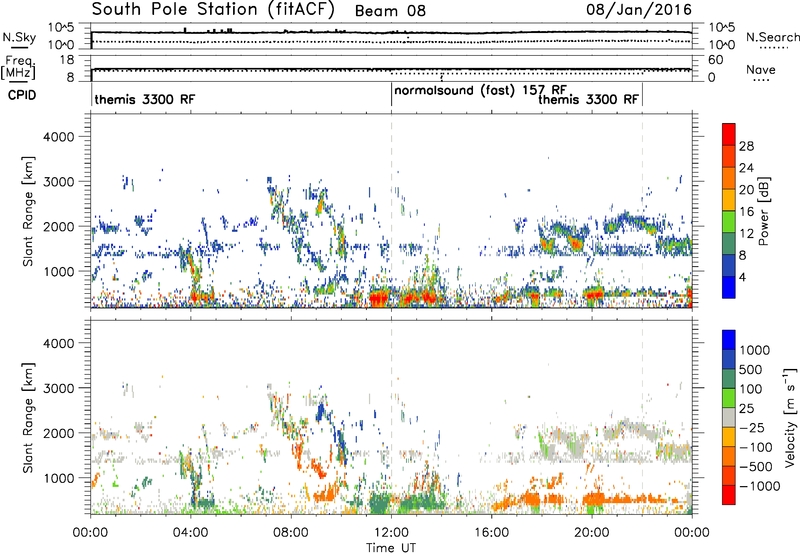Click the "08:00" time tick label
800x554 pixels.
(291, 533)
